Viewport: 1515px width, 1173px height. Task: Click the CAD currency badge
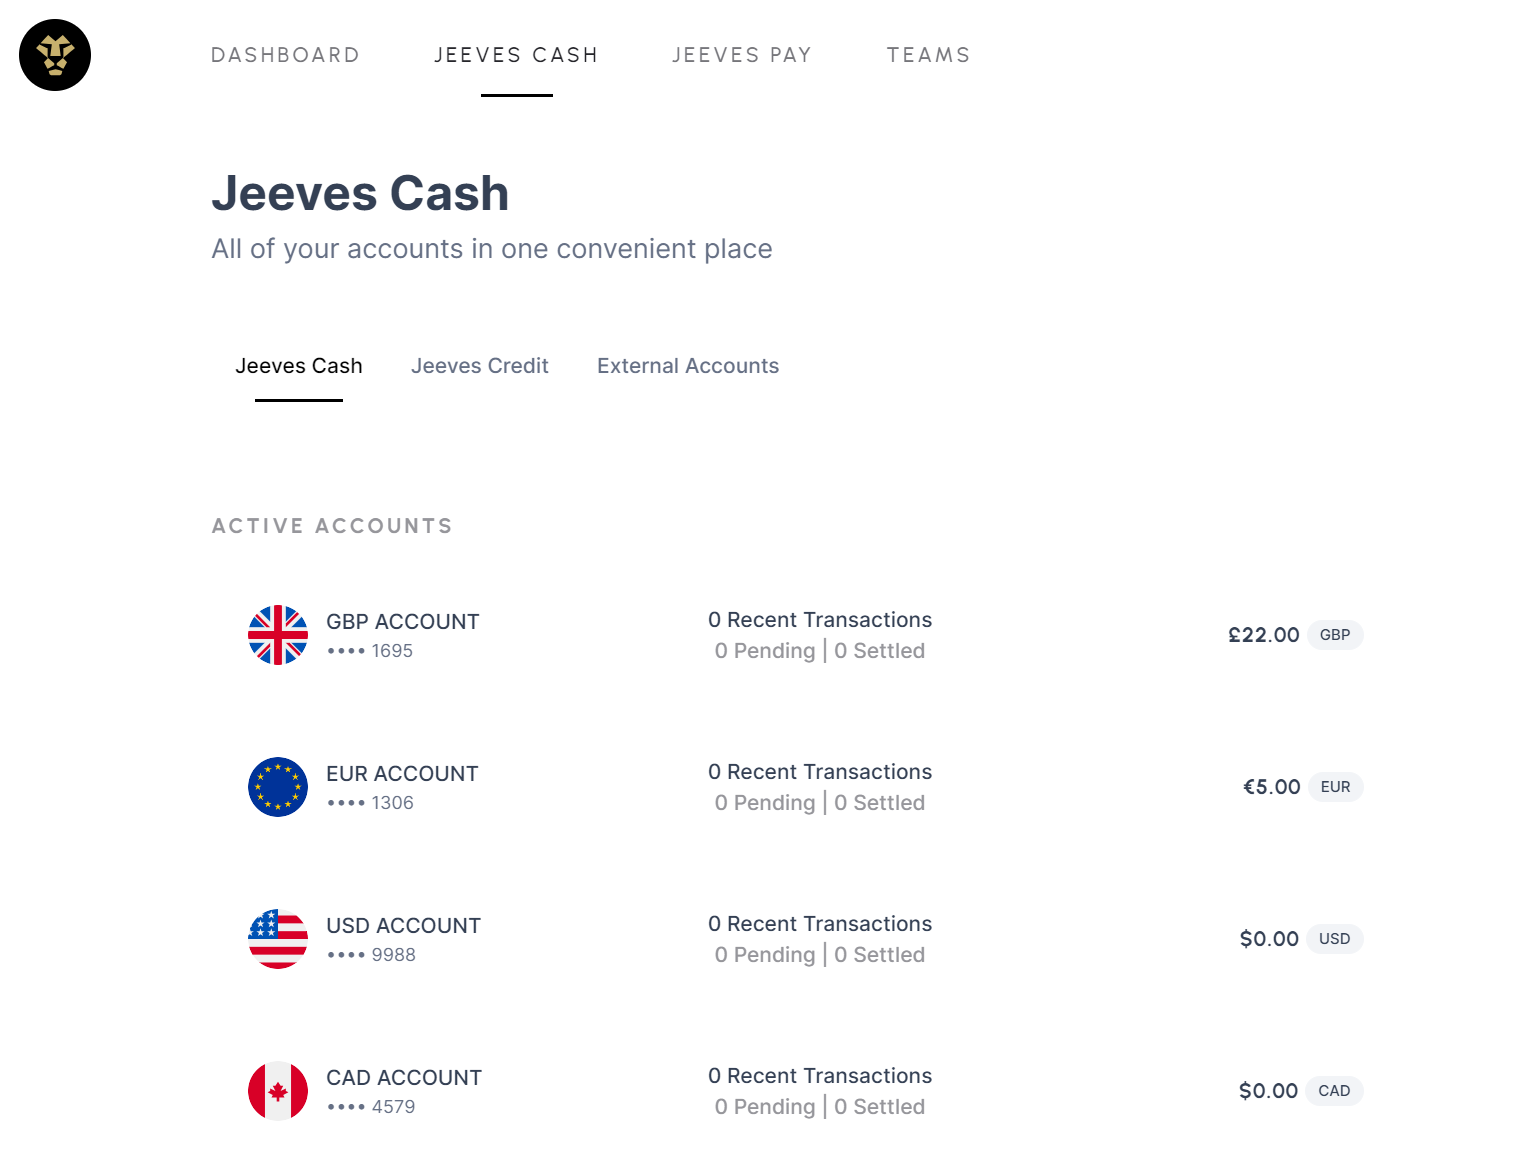[1334, 1091]
